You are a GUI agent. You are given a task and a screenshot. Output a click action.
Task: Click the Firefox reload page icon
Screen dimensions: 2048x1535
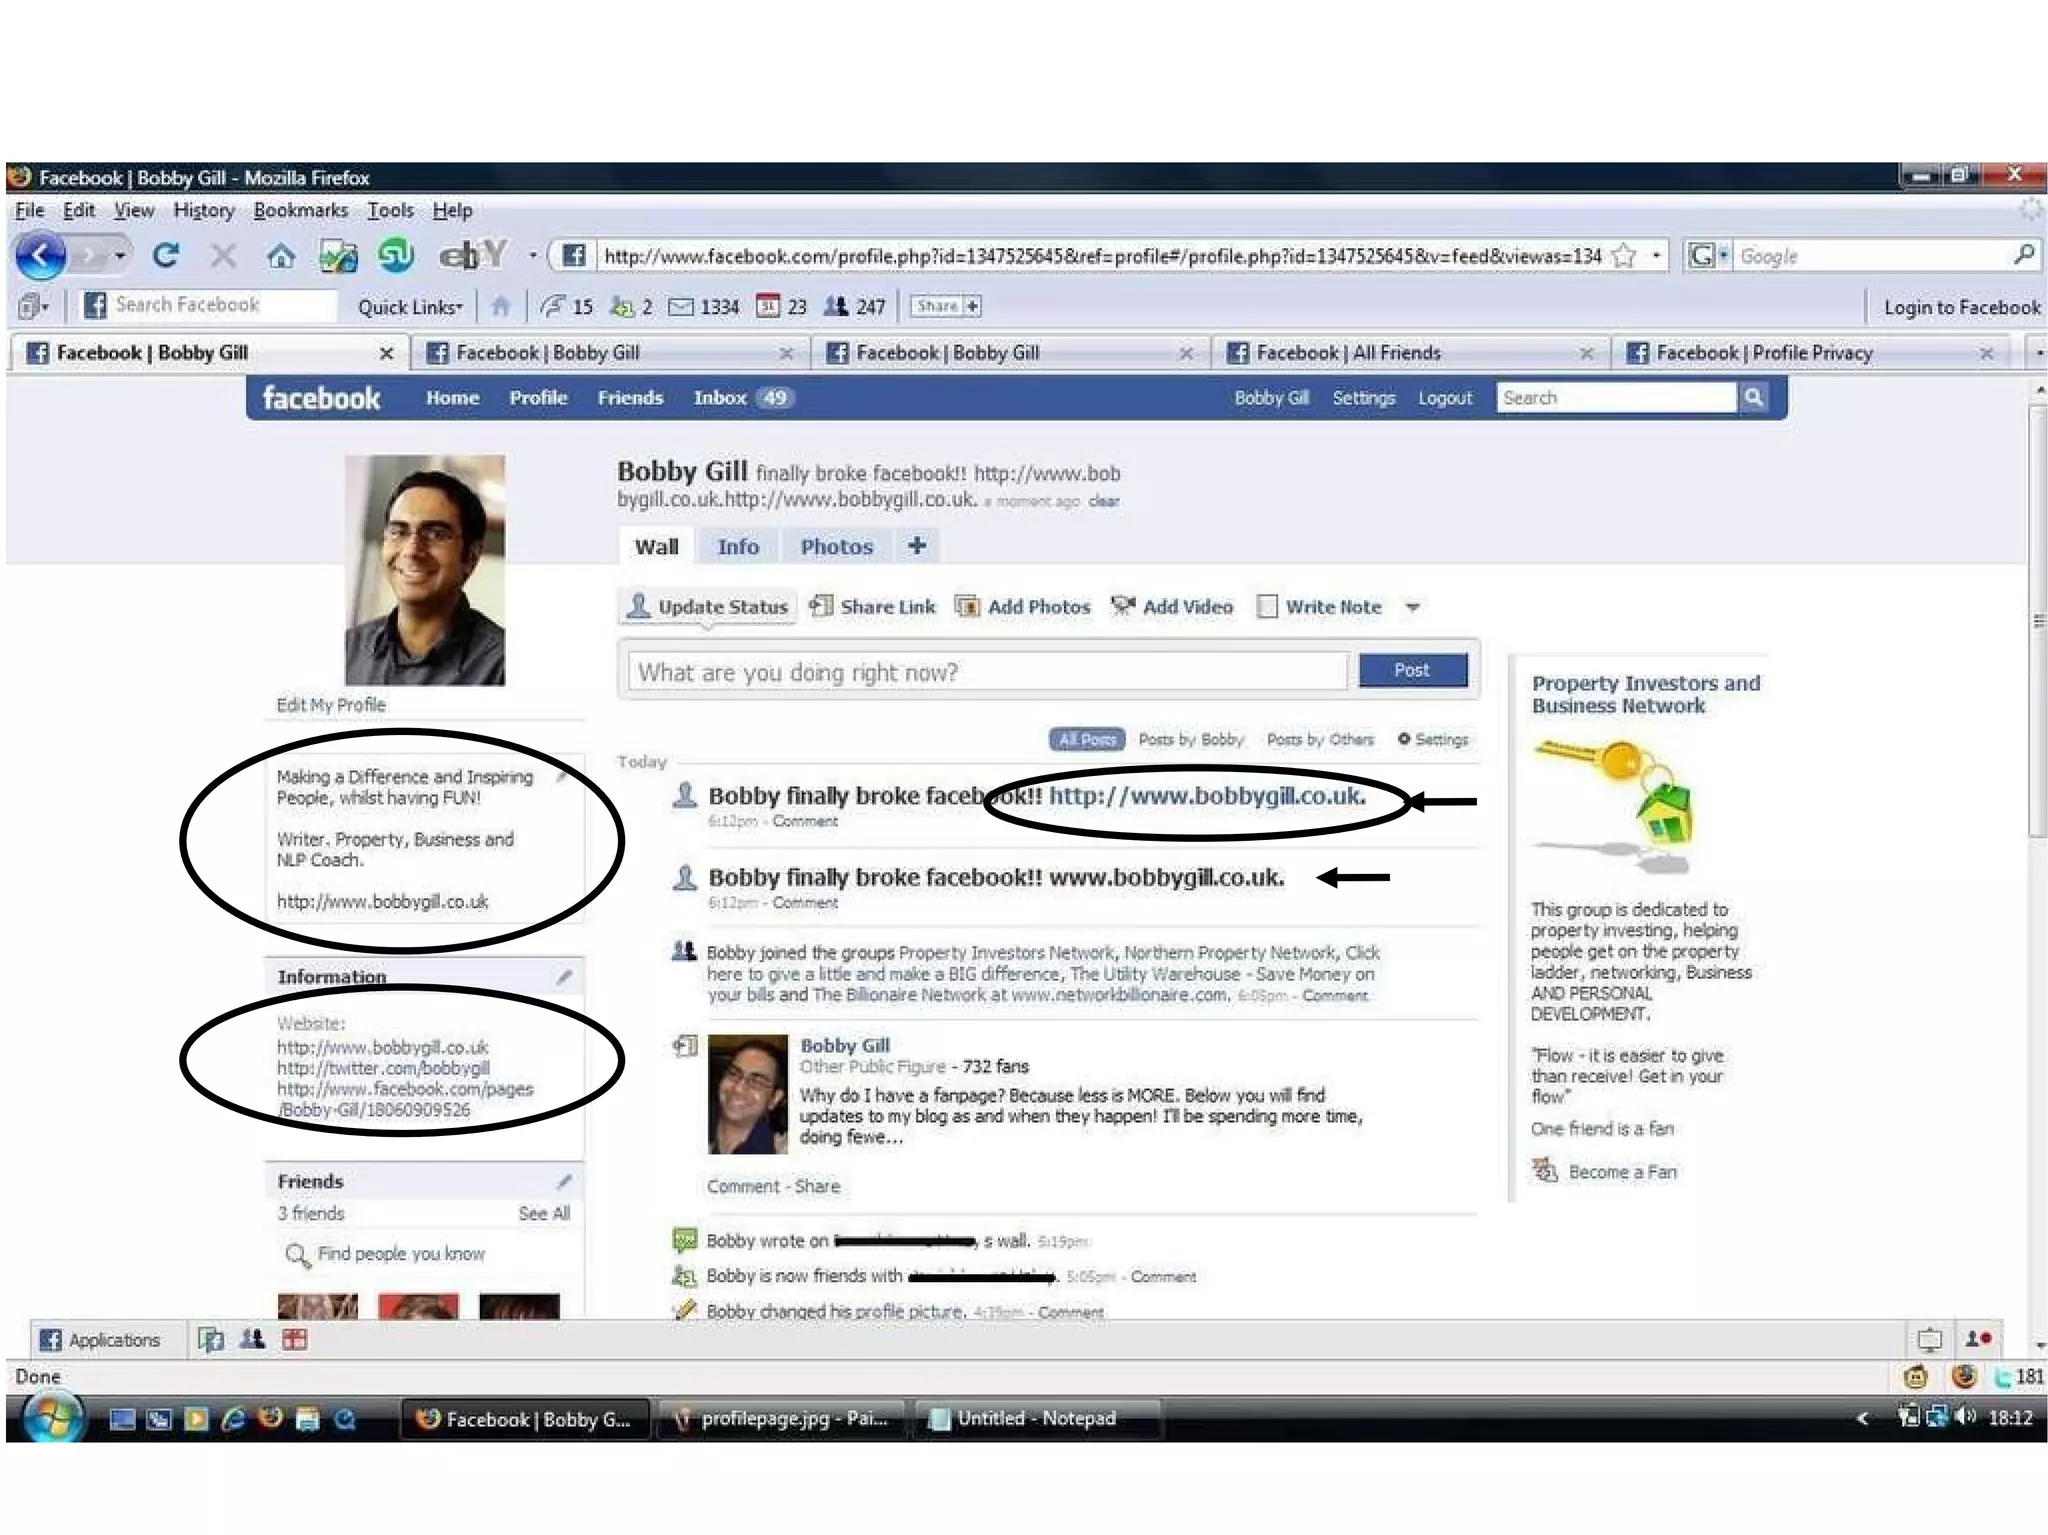(166, 256)
